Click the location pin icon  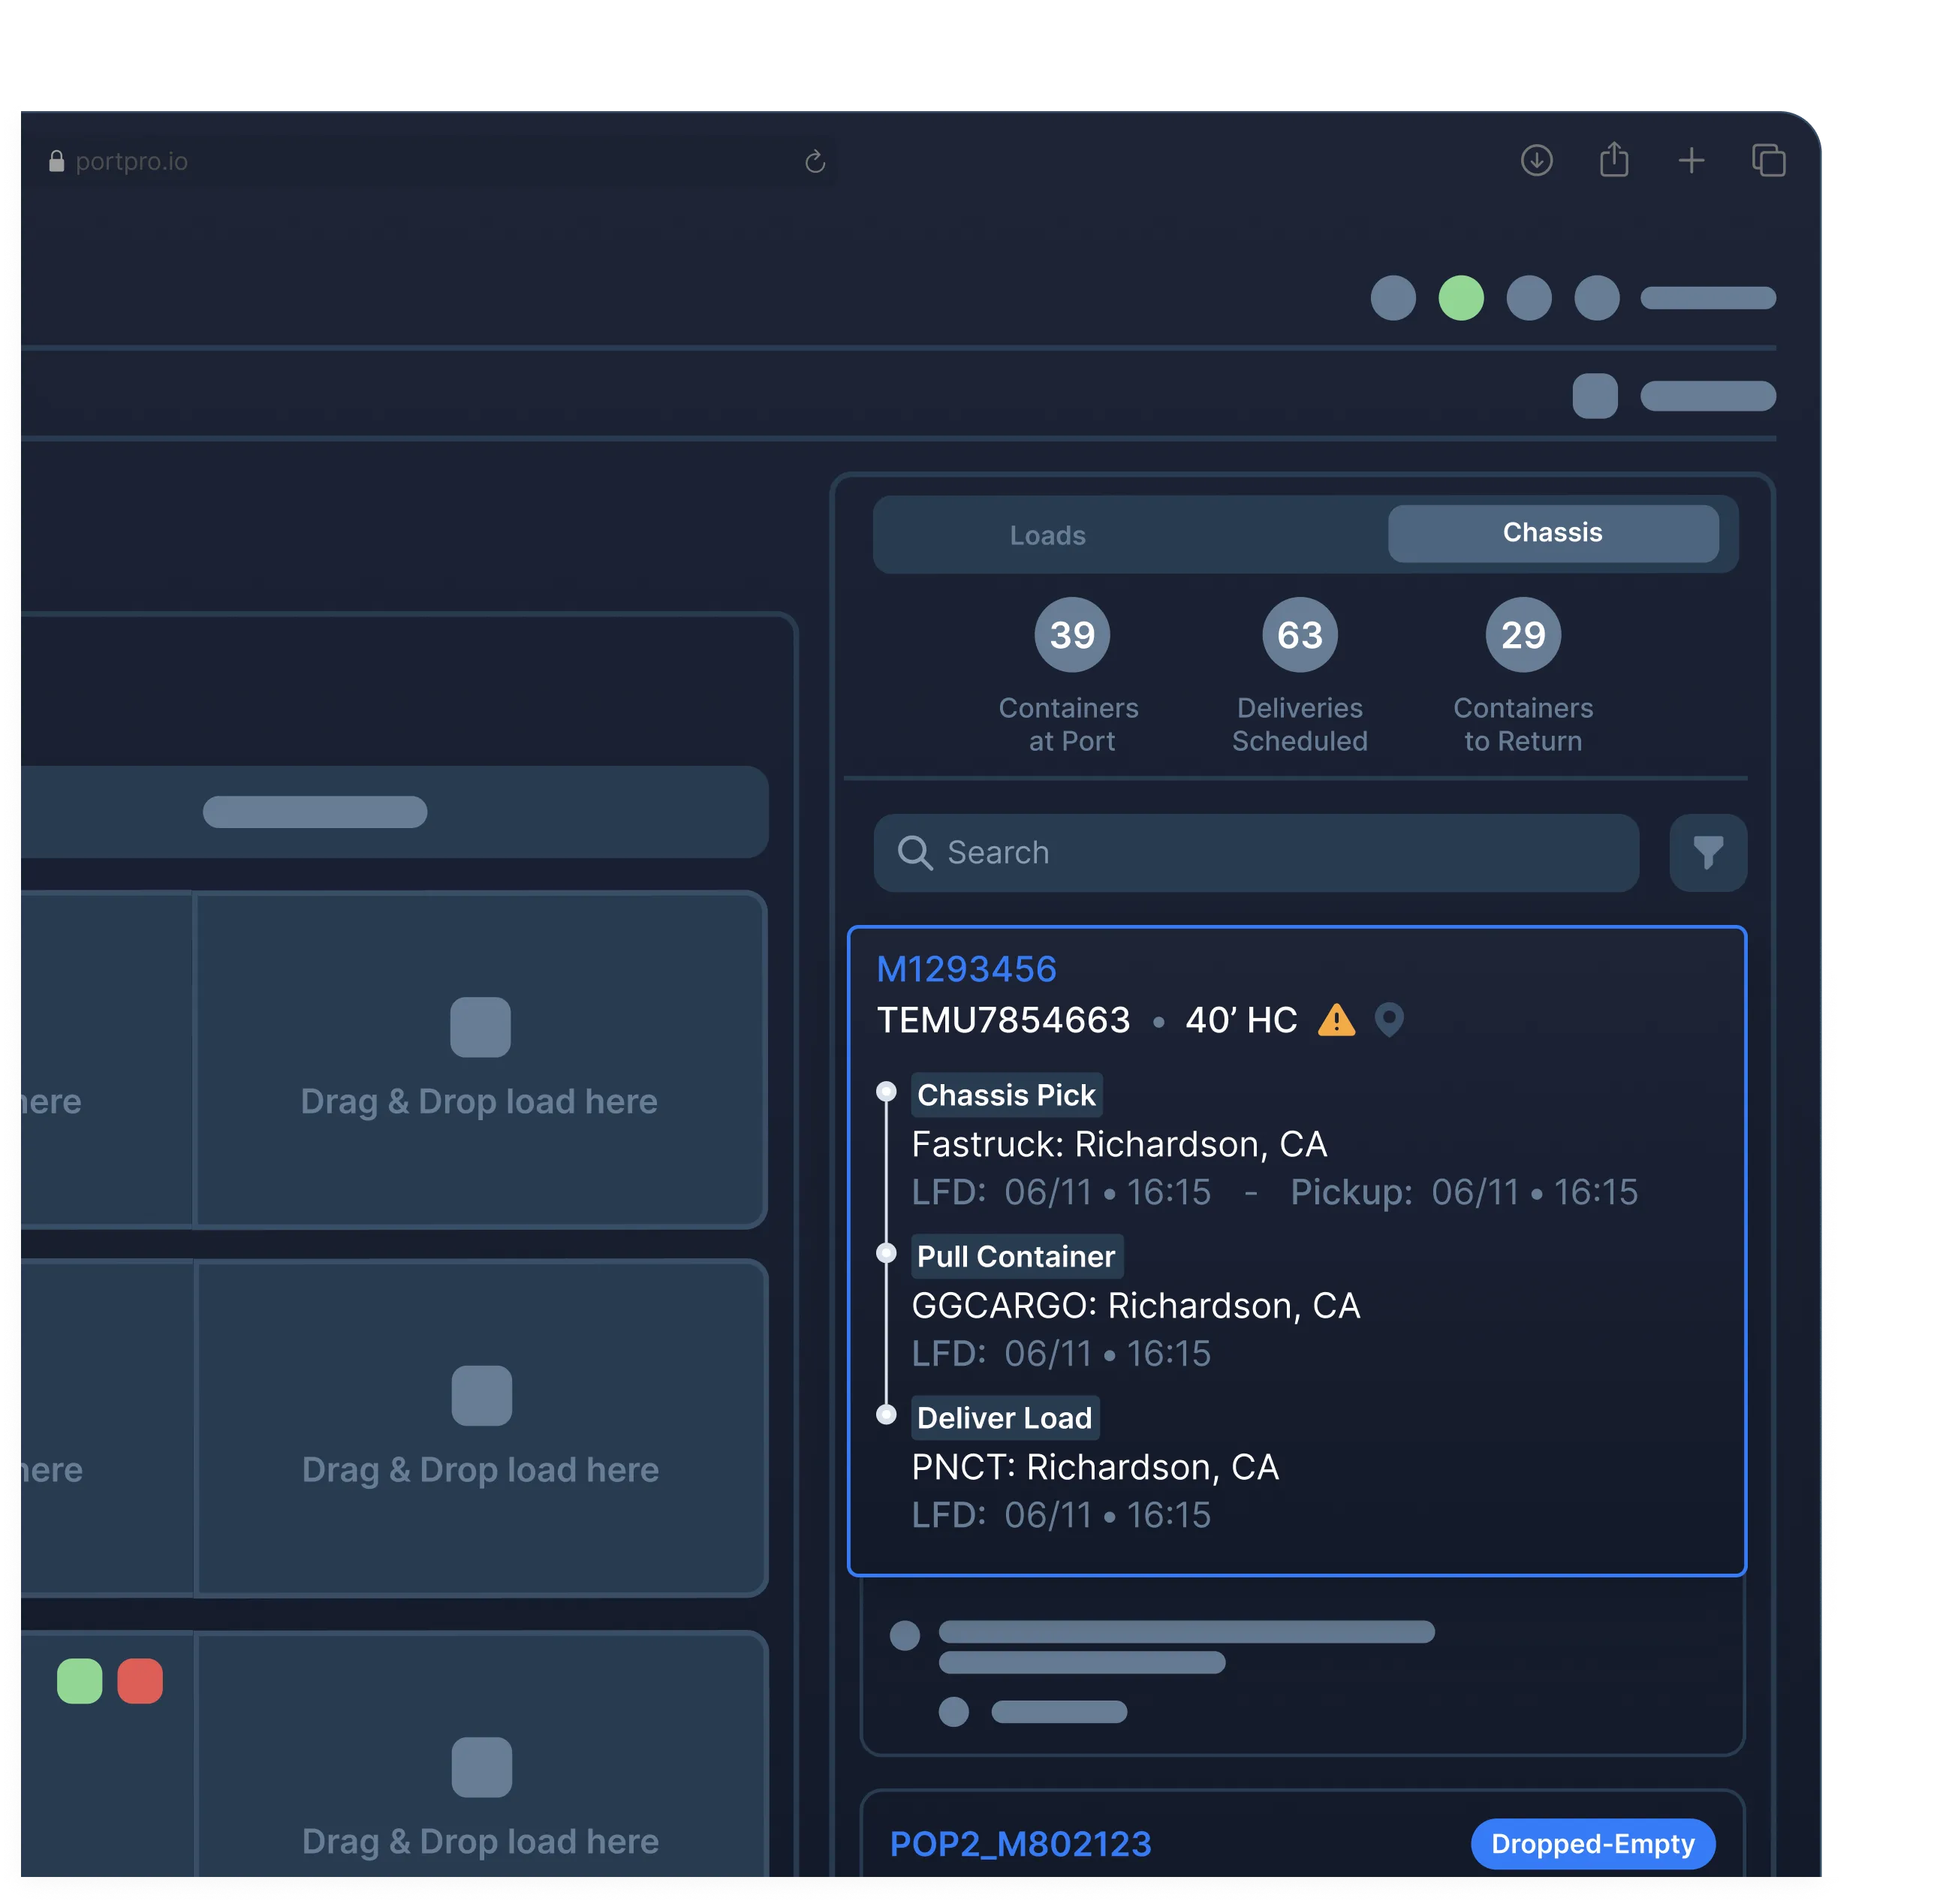click(1389, 1020)
